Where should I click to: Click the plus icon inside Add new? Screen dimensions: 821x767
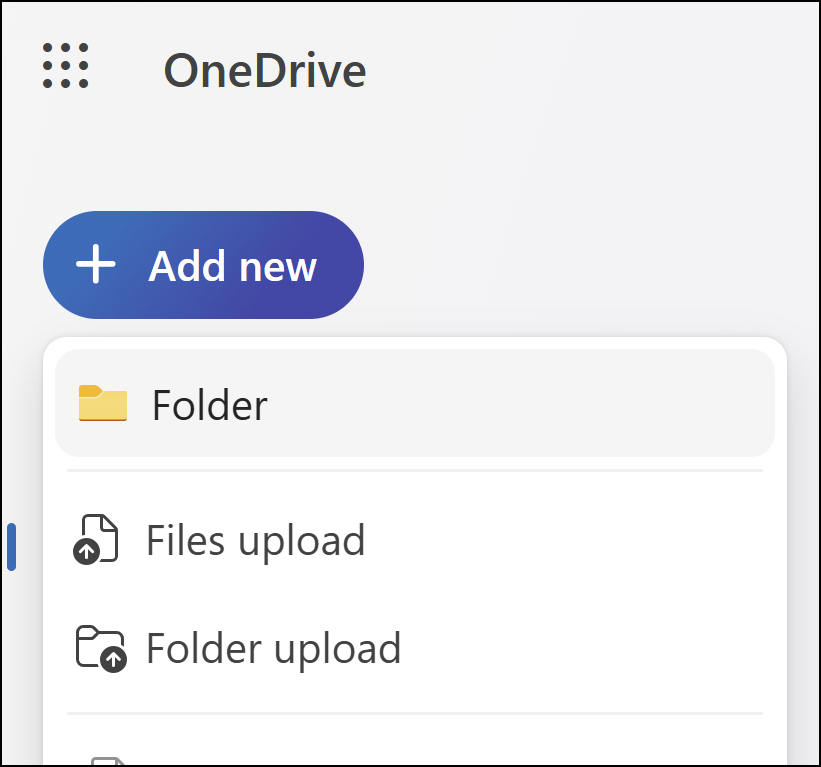(x=95, y=265)
